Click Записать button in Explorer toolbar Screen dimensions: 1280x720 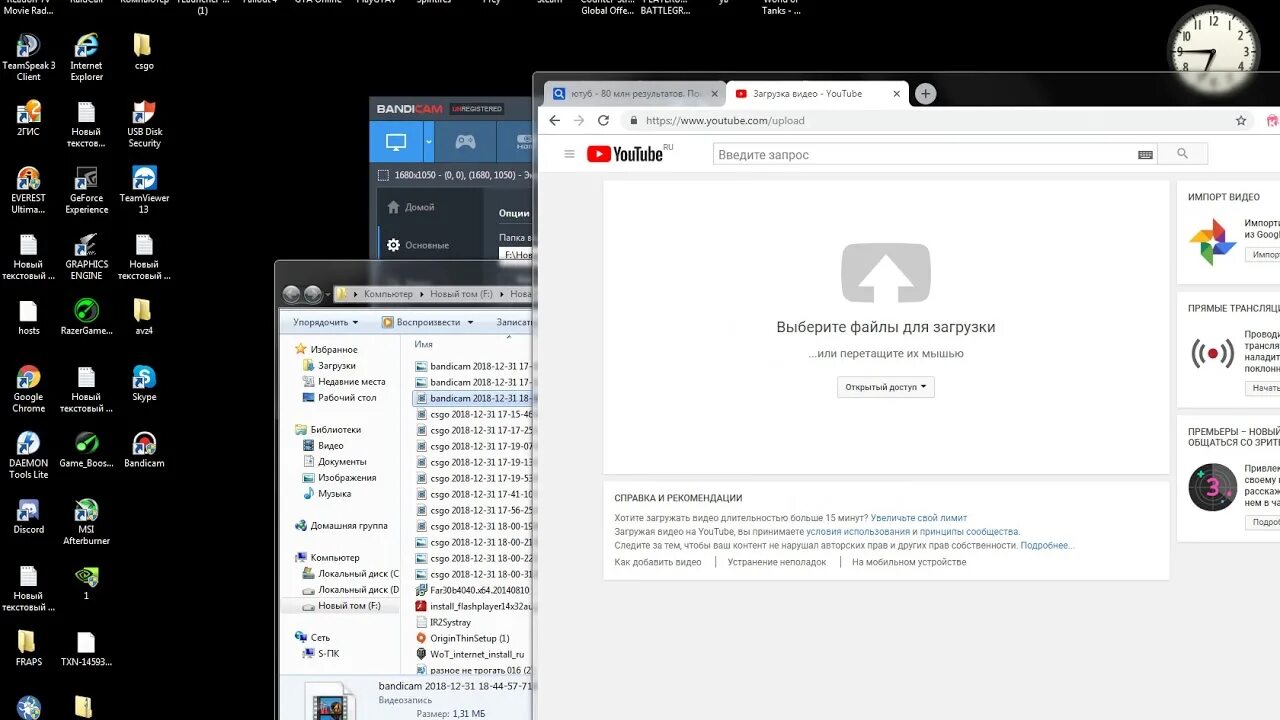point(515,322)
